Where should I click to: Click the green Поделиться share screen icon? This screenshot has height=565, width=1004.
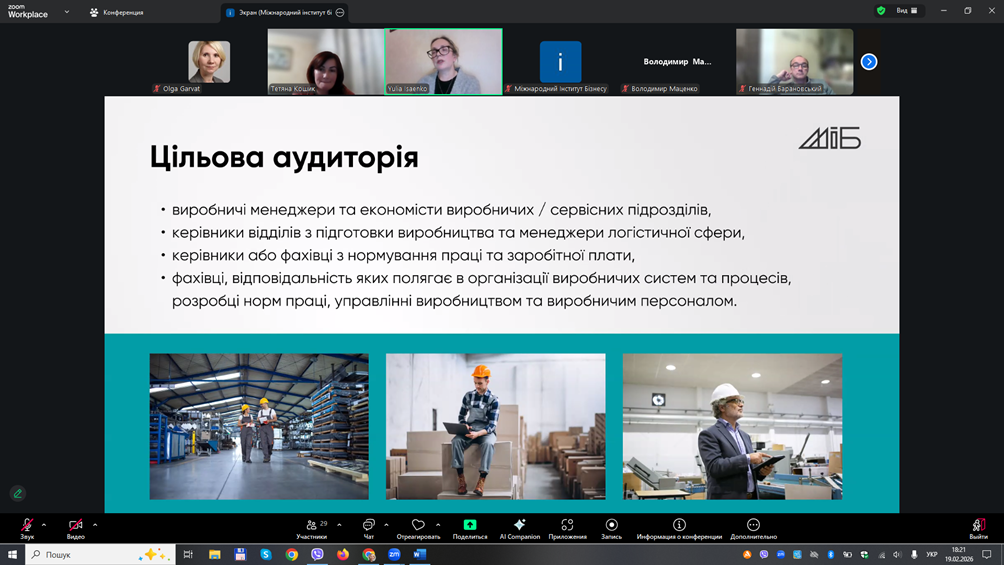point(469,526)
